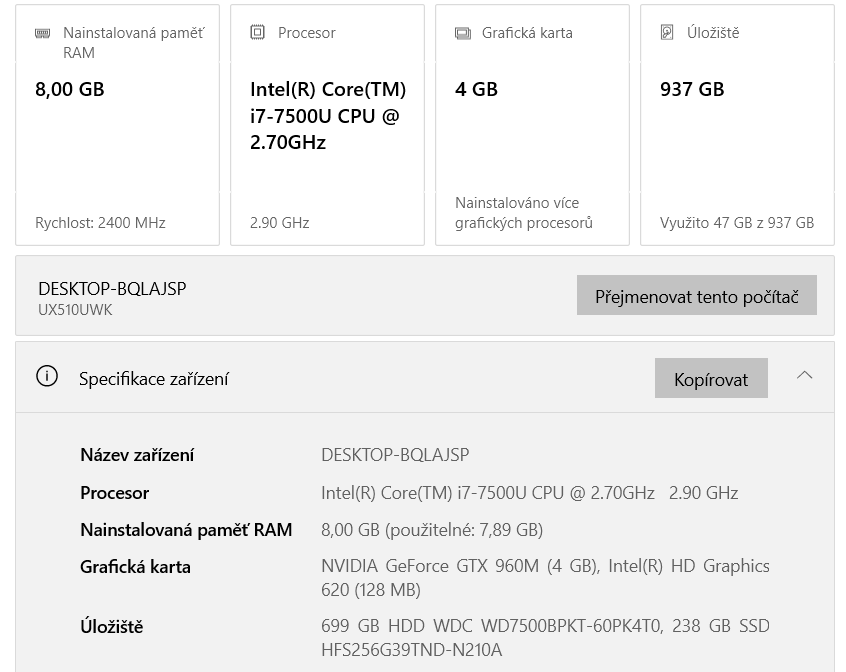
Task: Click the Kopírovat button
Action: pyautogui.click(x=711, y=379)
